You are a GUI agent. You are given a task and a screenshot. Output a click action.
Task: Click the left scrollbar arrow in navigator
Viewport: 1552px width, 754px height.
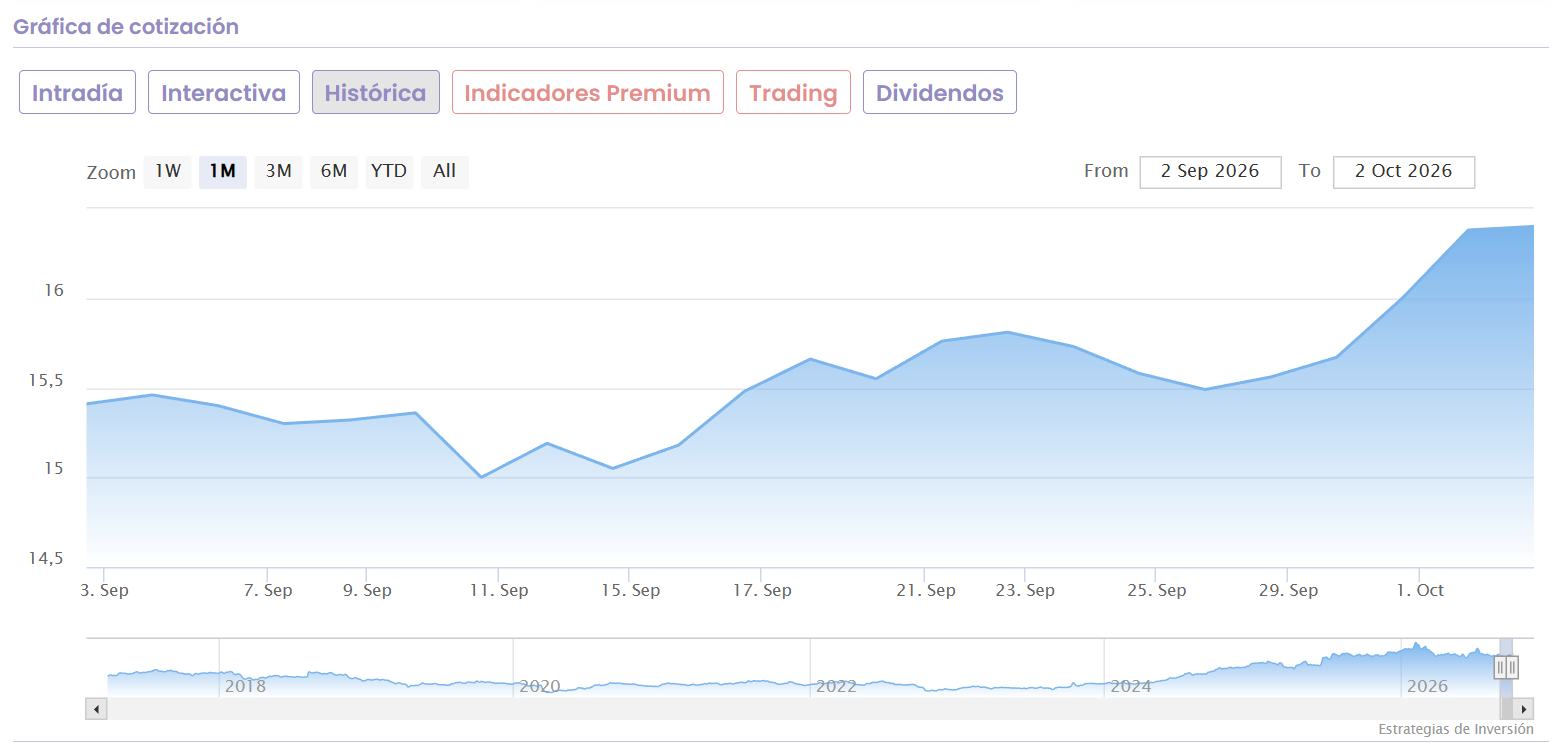point(97,709)
